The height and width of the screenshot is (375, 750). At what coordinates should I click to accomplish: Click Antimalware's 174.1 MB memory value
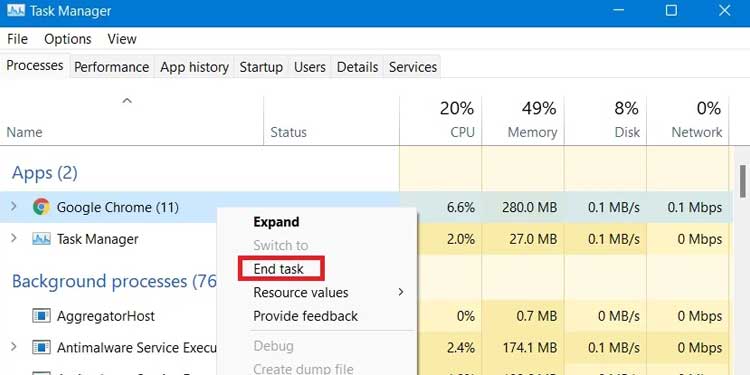click(x=529, y=348)
